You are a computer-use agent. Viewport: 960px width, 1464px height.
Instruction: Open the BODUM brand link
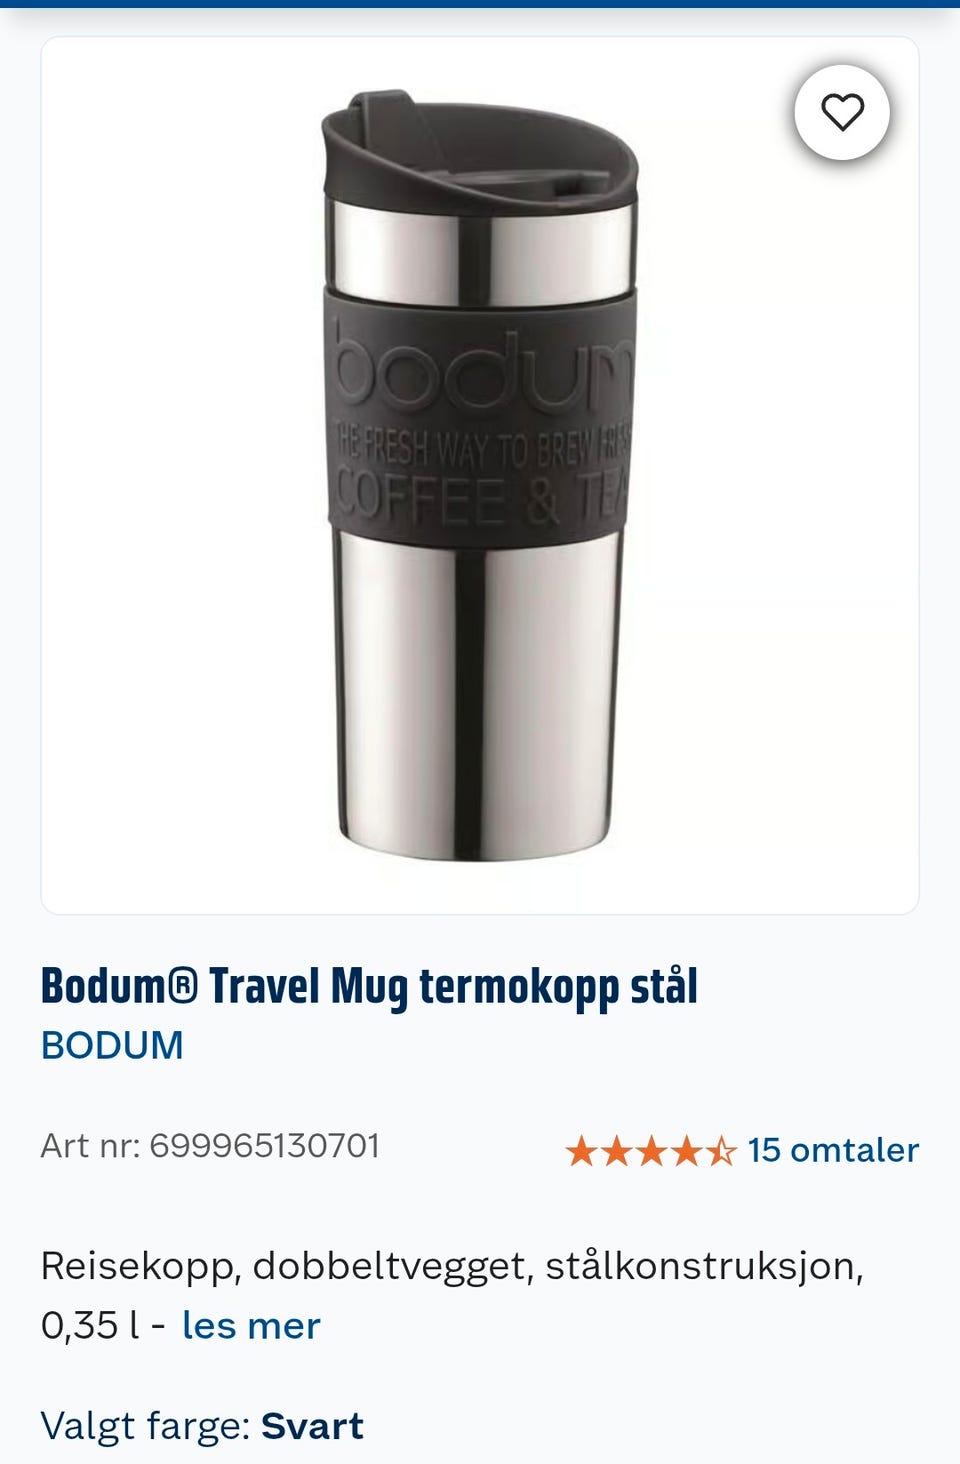click(x=112, y=1046)
